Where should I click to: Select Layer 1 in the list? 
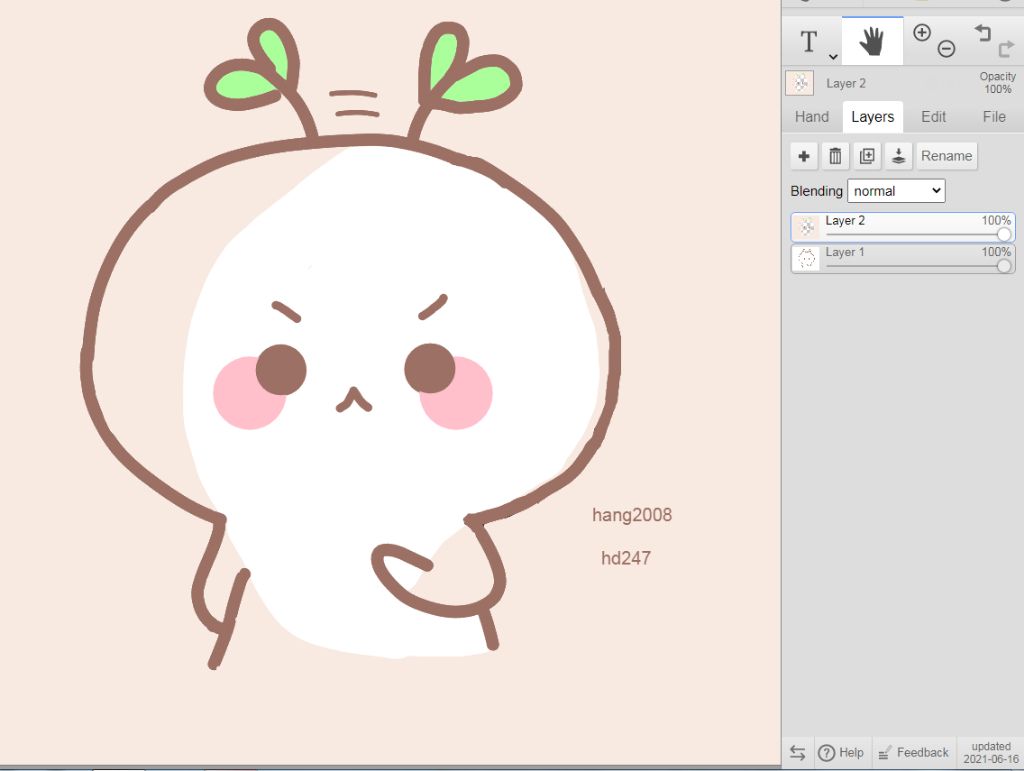pos(903,259)
